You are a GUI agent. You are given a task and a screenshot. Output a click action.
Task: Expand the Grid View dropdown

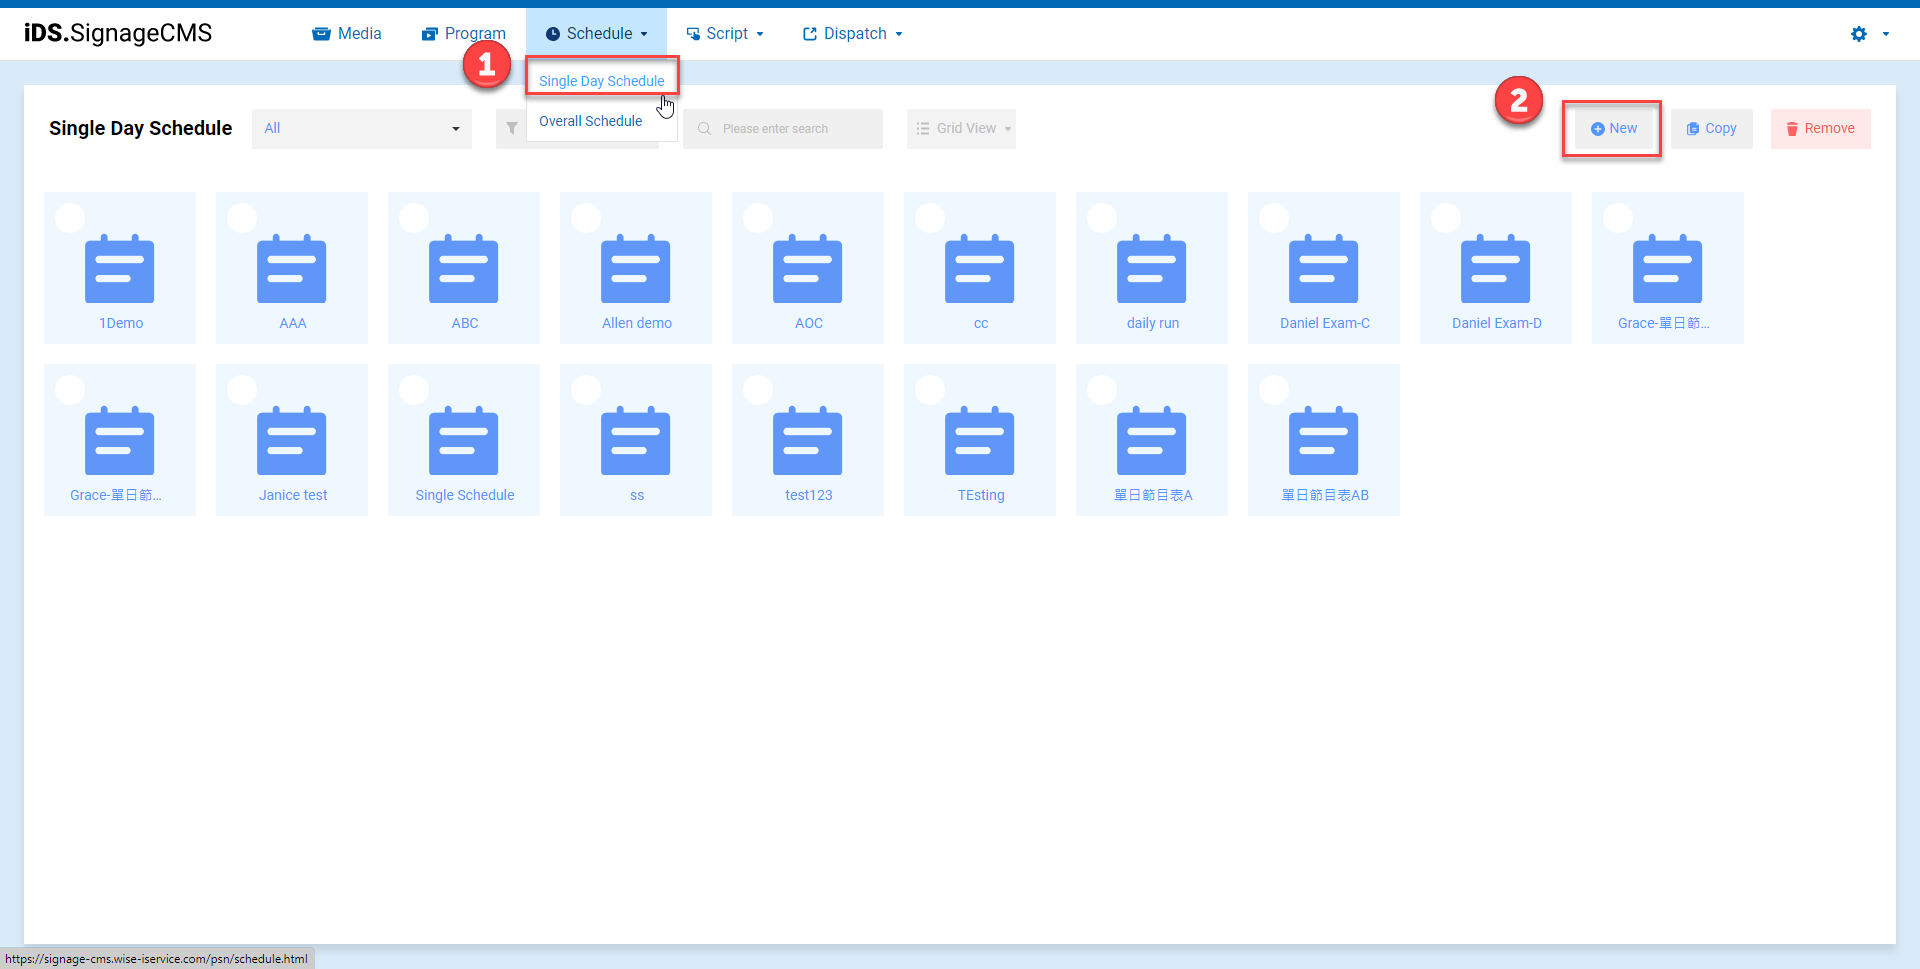[x=962, y=129]
